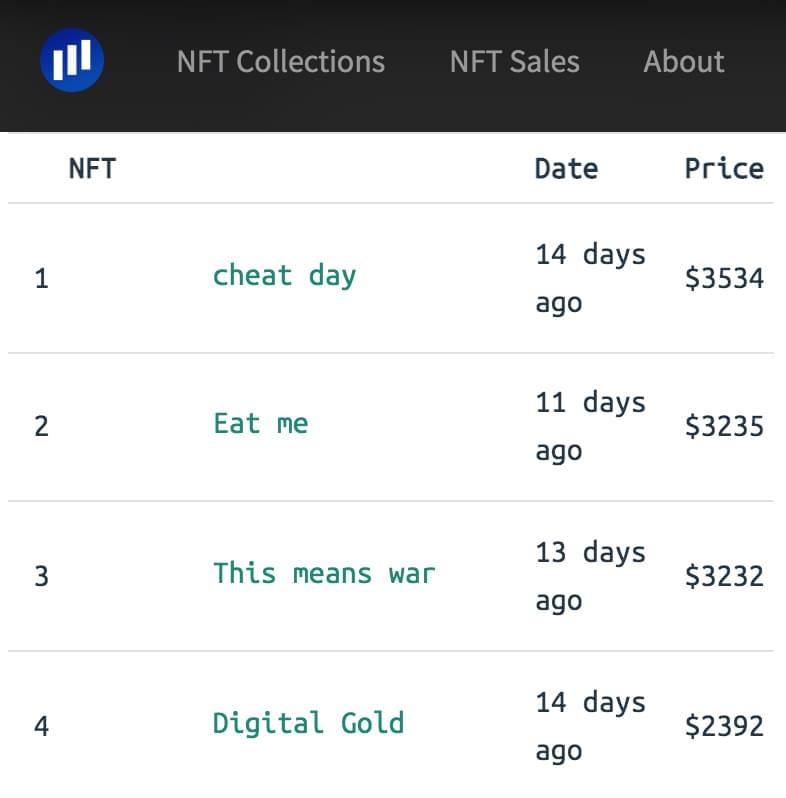Click the 11 days ago date
The height and width of the screenshot is (798, 786).
[591, 426]
